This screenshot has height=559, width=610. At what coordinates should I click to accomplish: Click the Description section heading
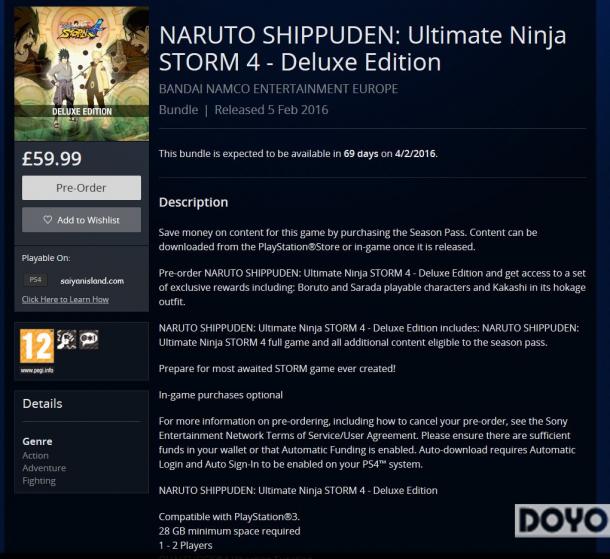click(193, 202)
